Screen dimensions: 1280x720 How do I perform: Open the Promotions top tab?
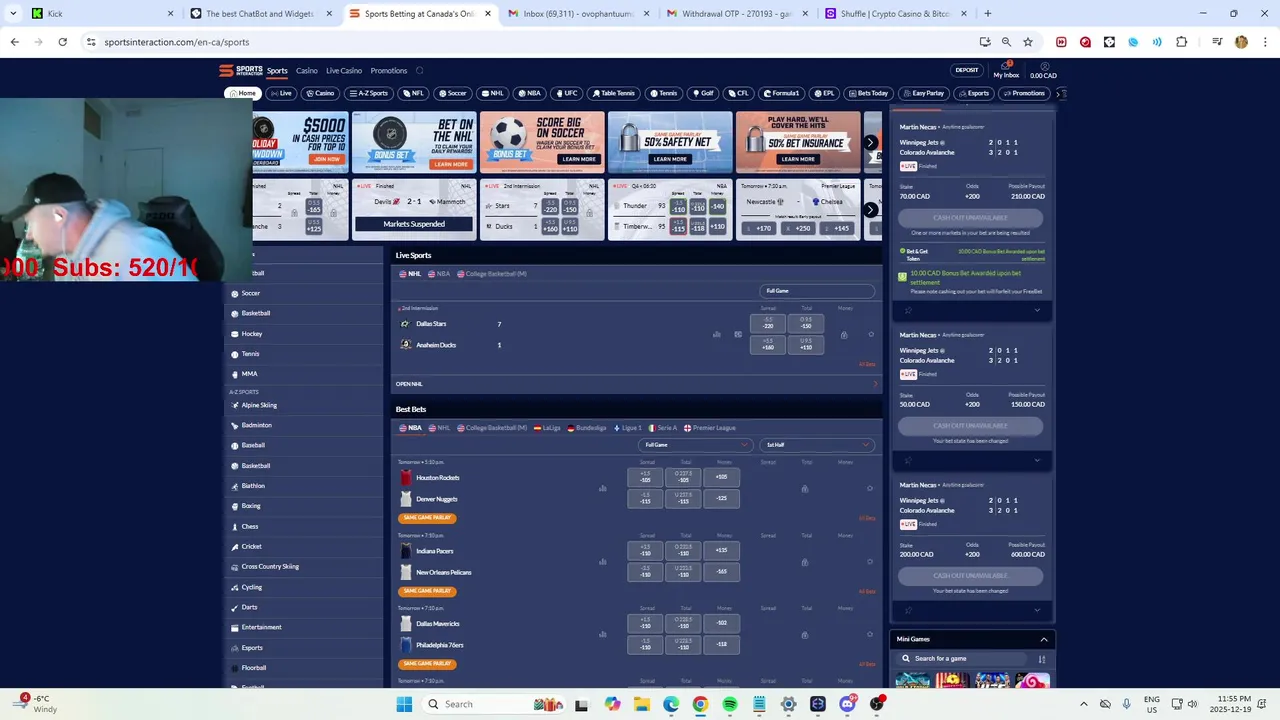[389, 71]
